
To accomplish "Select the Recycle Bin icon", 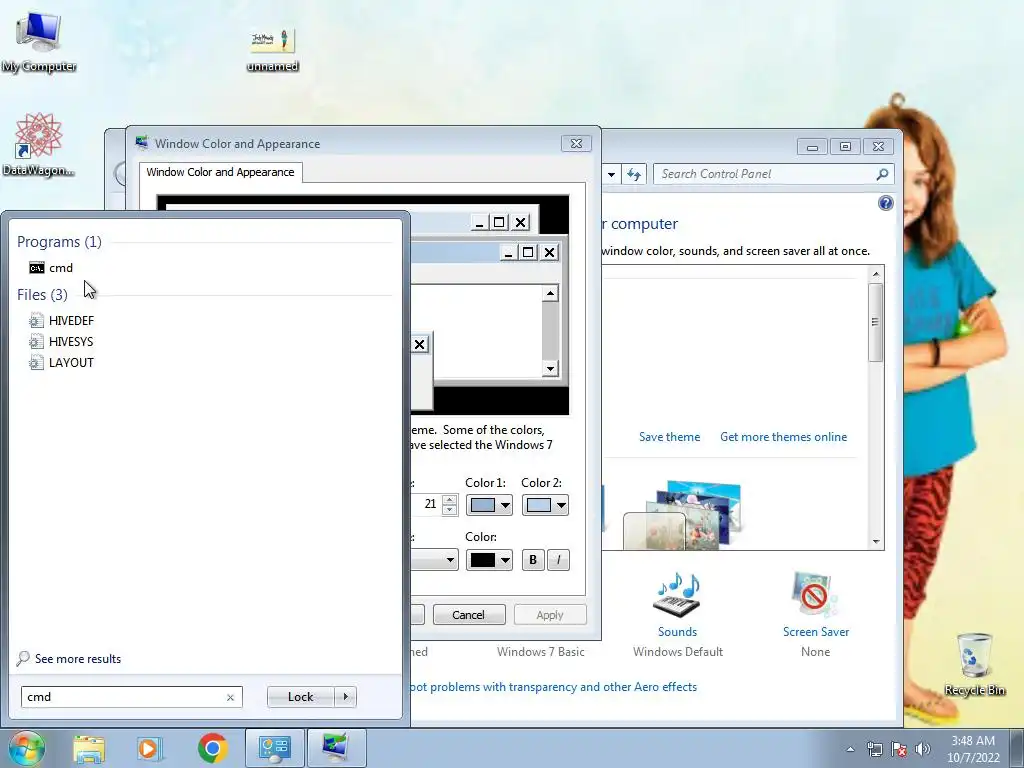I will (974, 664).
